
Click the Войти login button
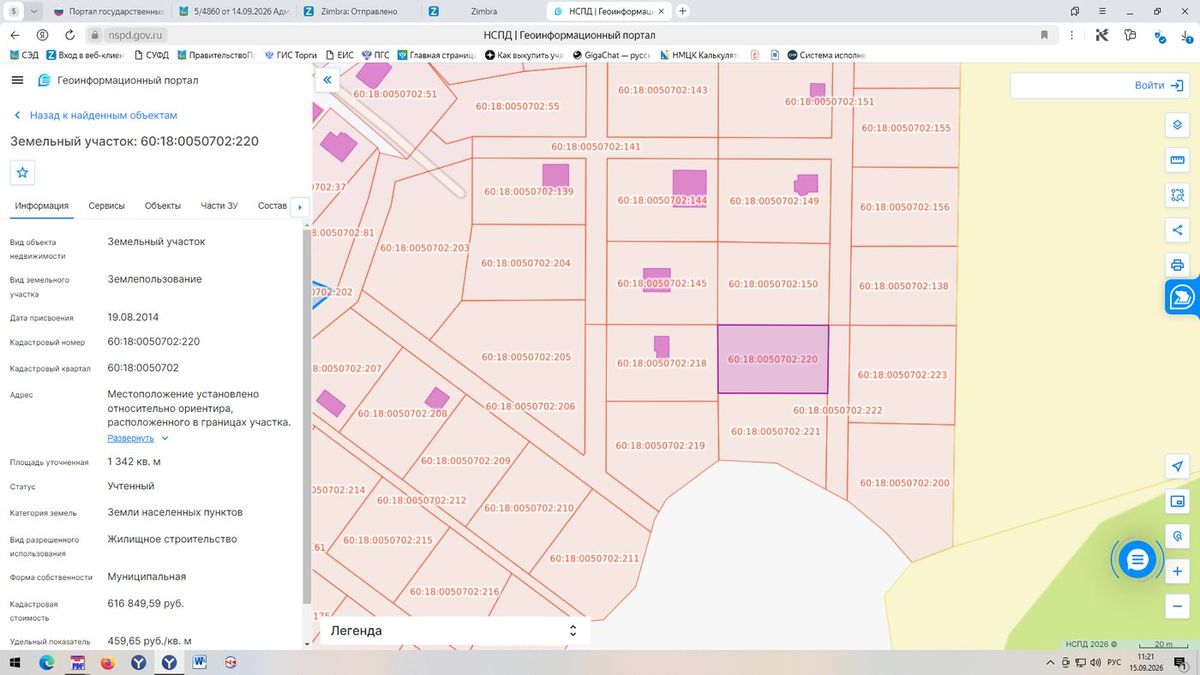1159,86
